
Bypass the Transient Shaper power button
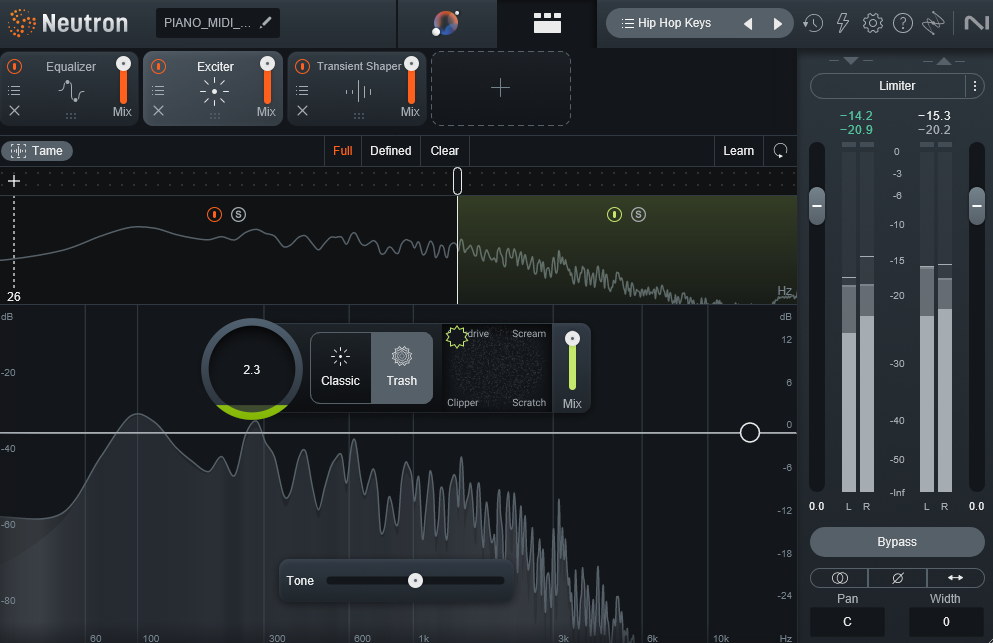(x=302, y=67)
